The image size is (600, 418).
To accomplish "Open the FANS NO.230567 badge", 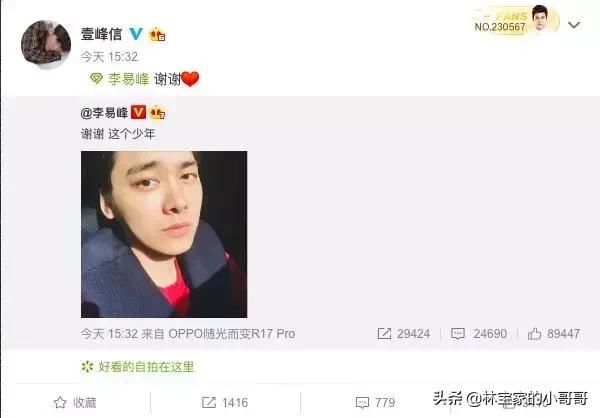I will point(515,21).
